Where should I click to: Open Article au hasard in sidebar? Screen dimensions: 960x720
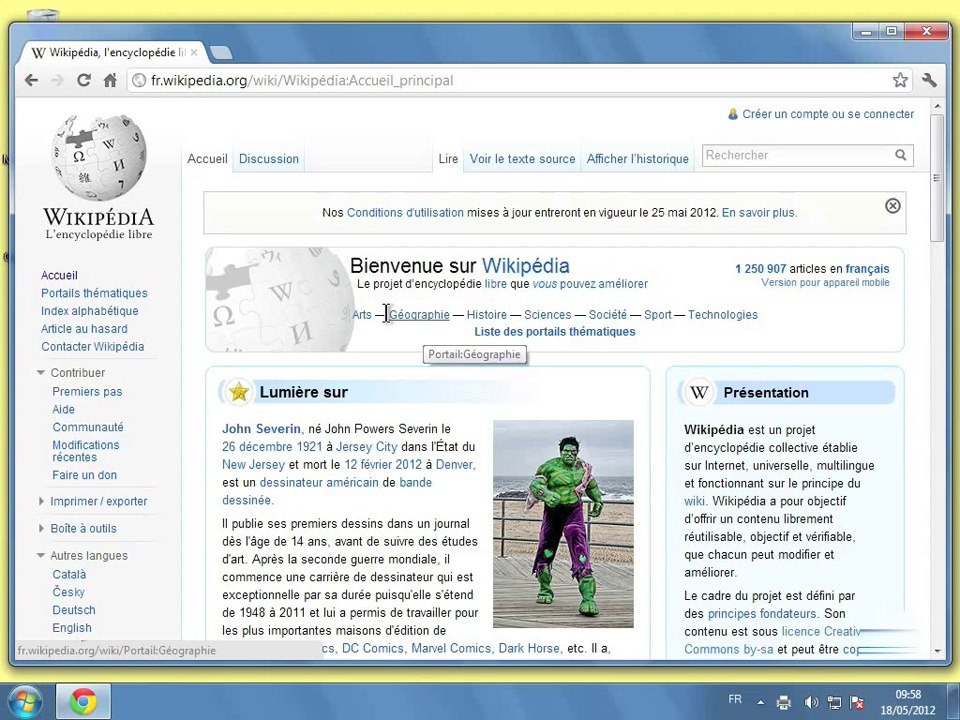[x=84, y=329]
